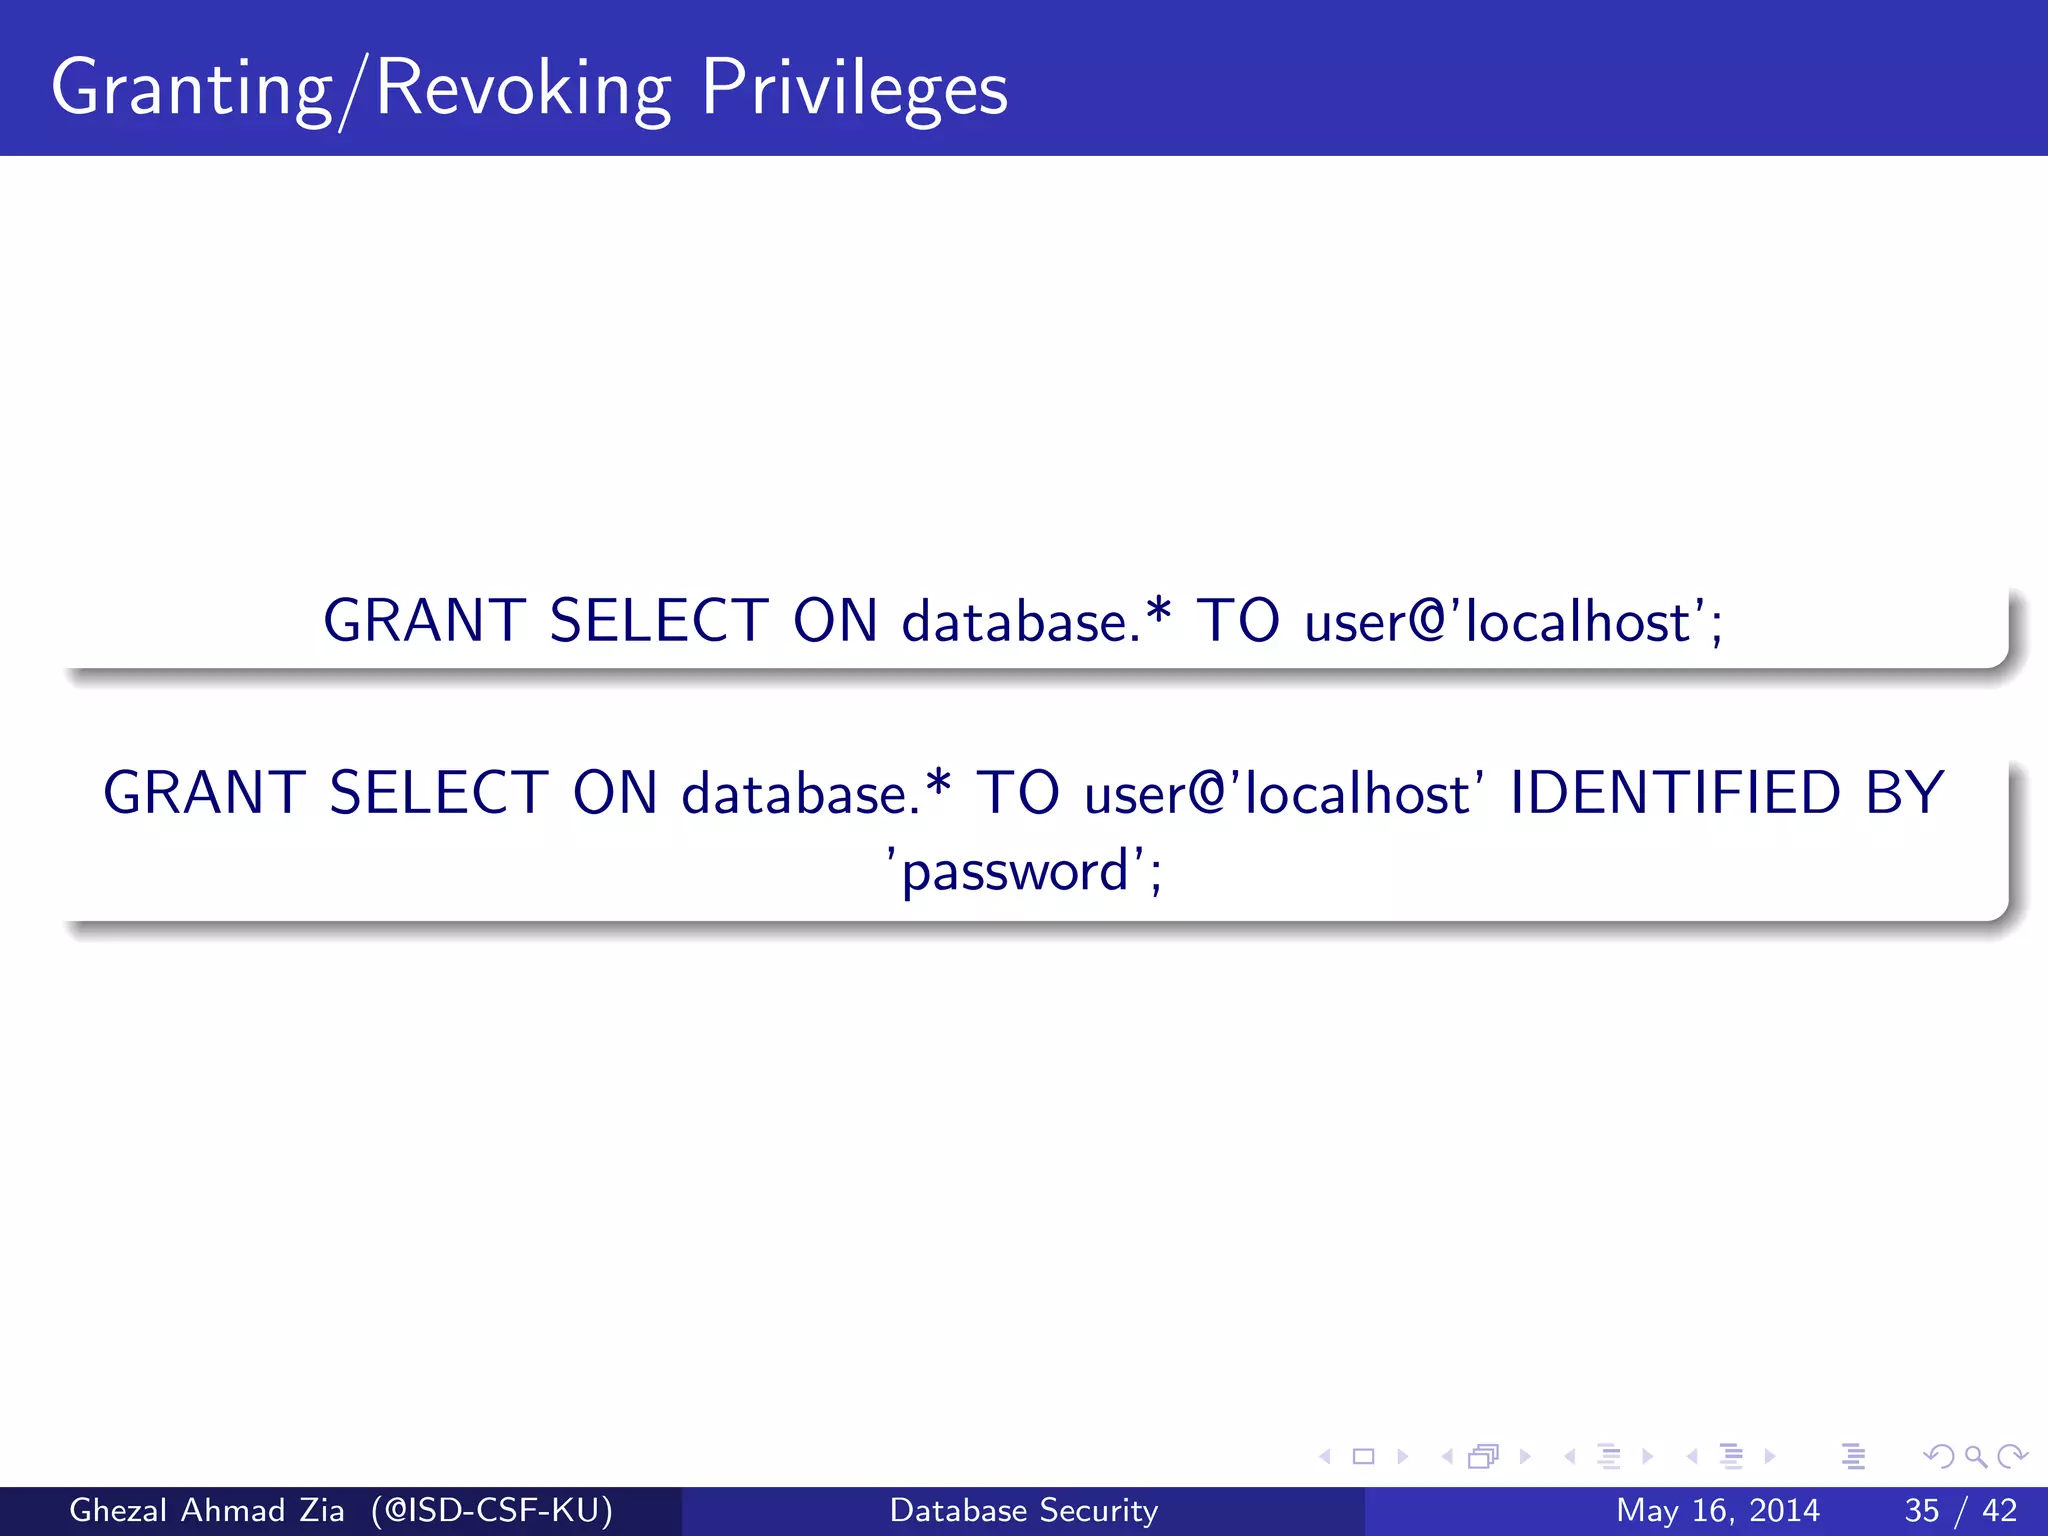Click author name Ghezal Ahmad Zia in footer

(x=207, y=1510)
